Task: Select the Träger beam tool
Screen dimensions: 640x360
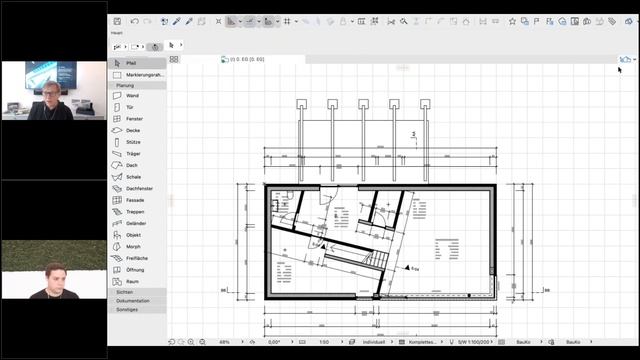Action: [x=138, y=154]
